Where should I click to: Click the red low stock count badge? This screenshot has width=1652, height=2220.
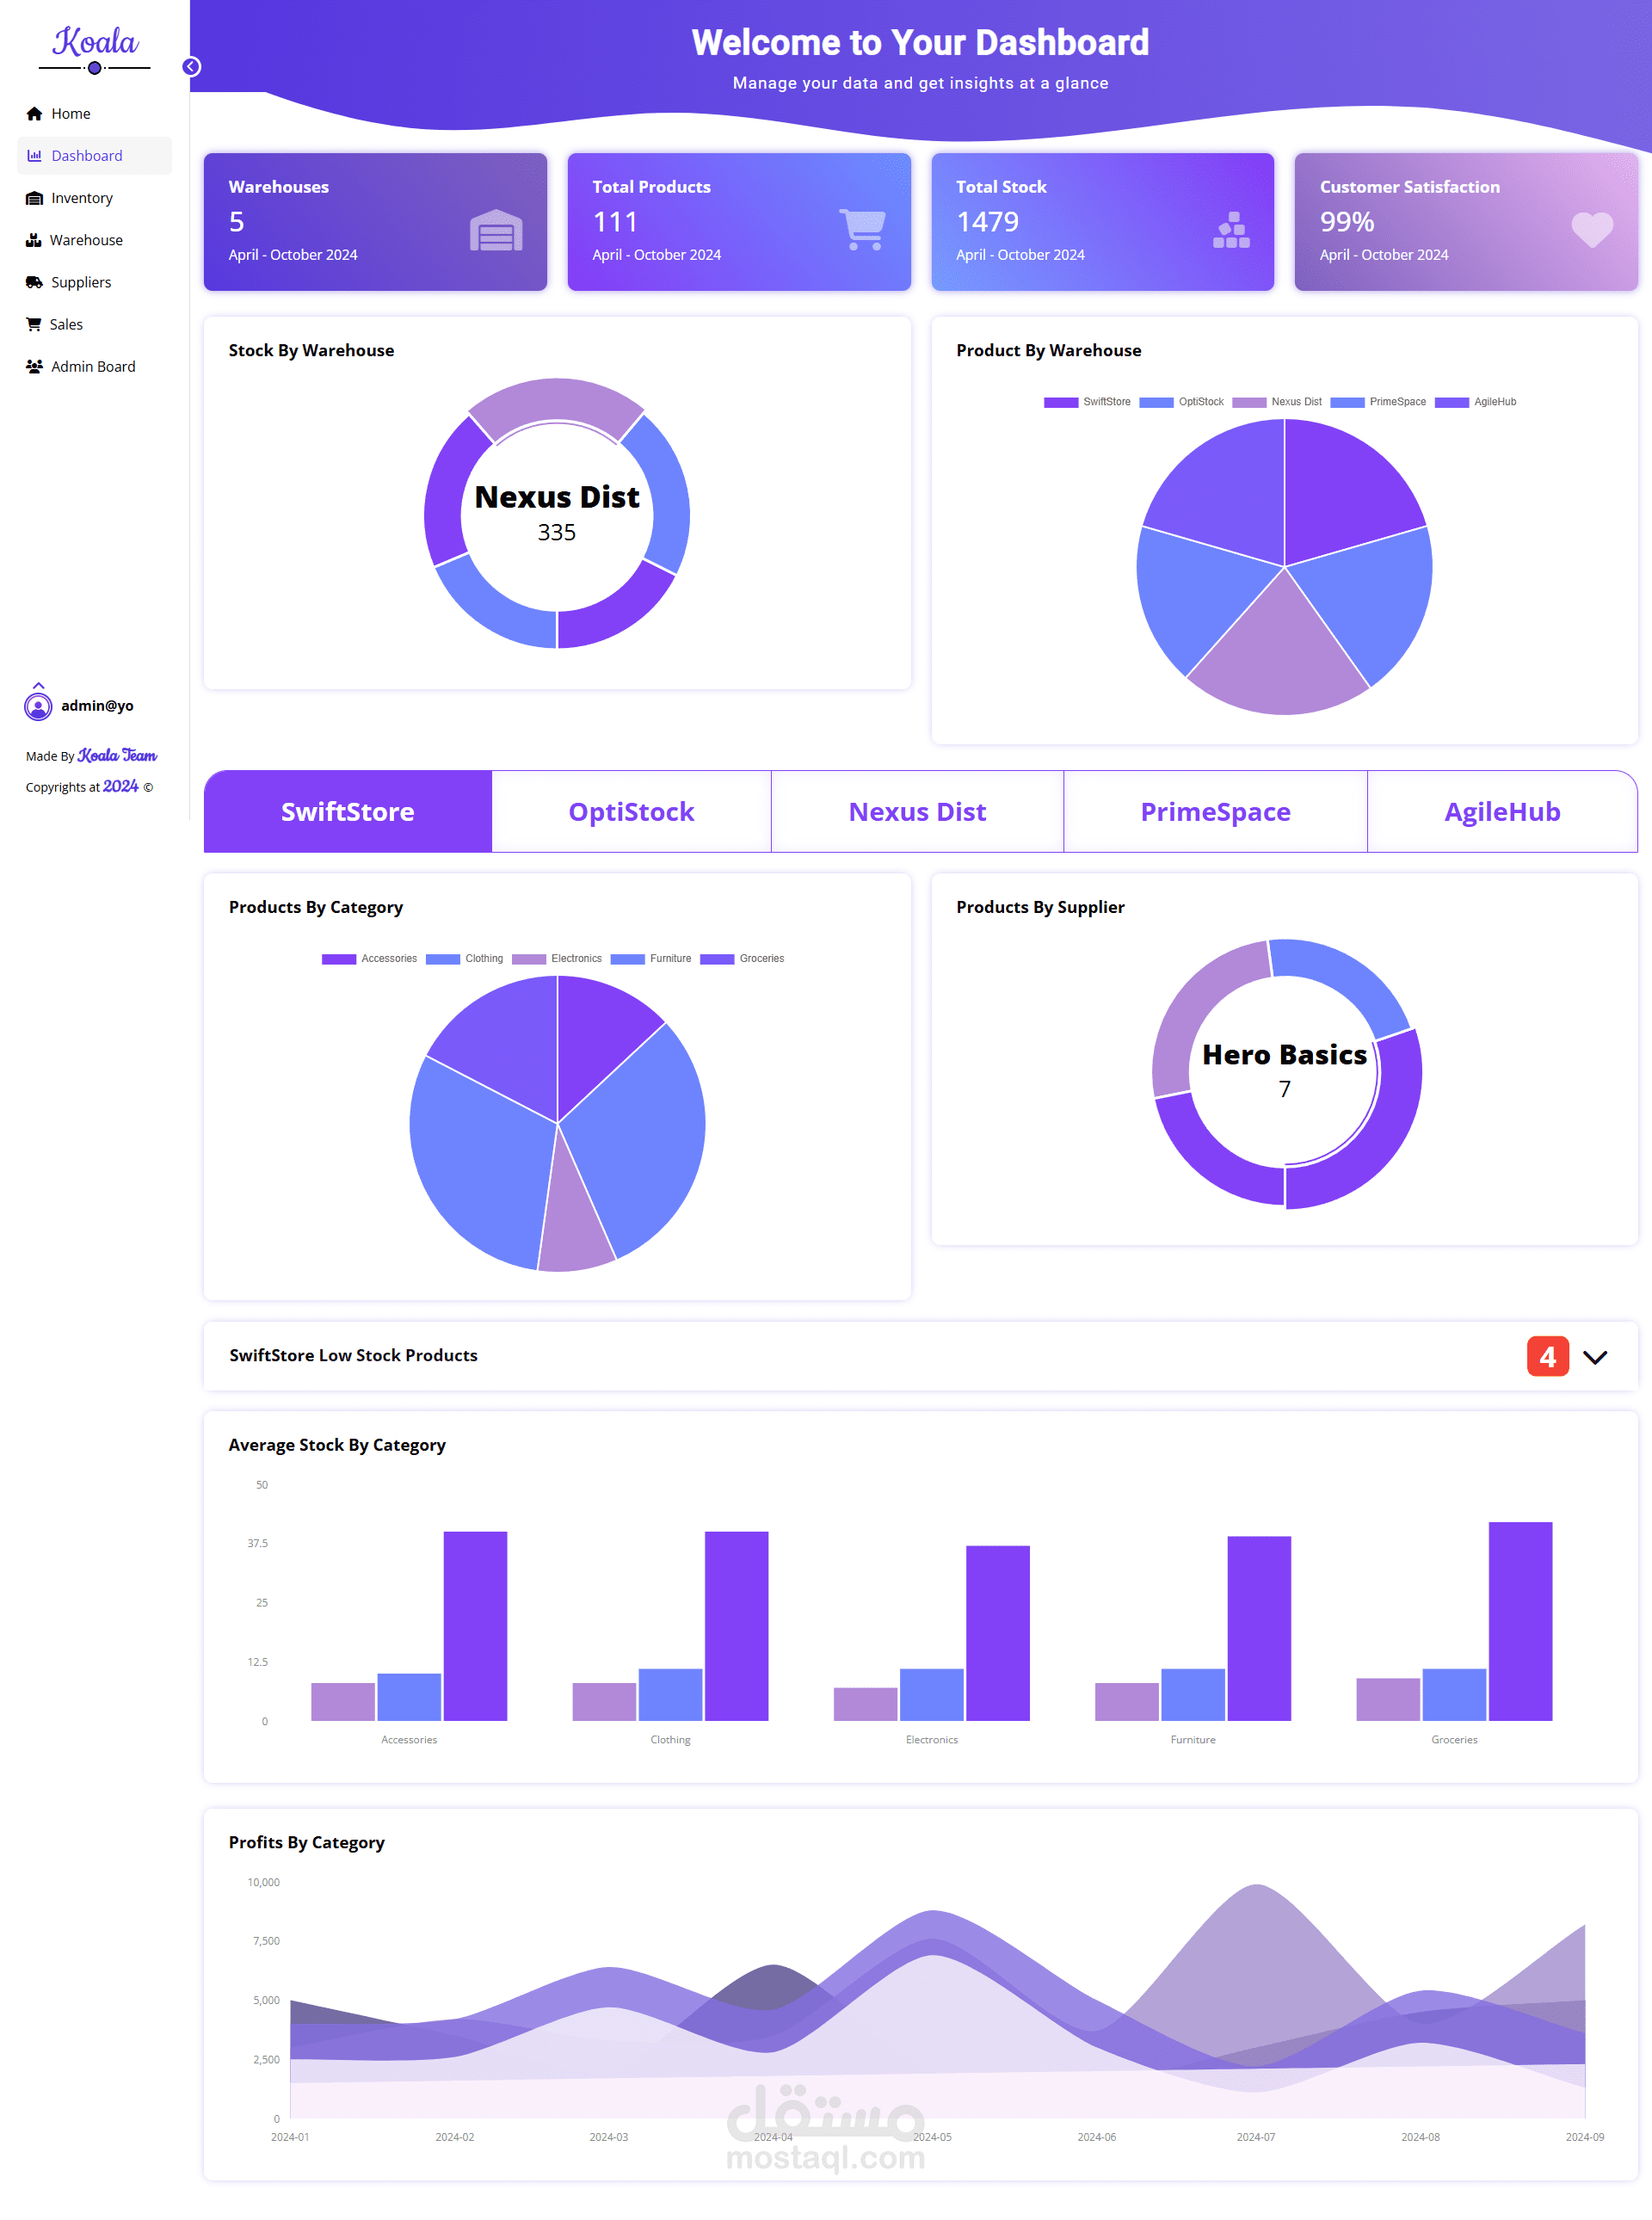coord(1547,1356)
